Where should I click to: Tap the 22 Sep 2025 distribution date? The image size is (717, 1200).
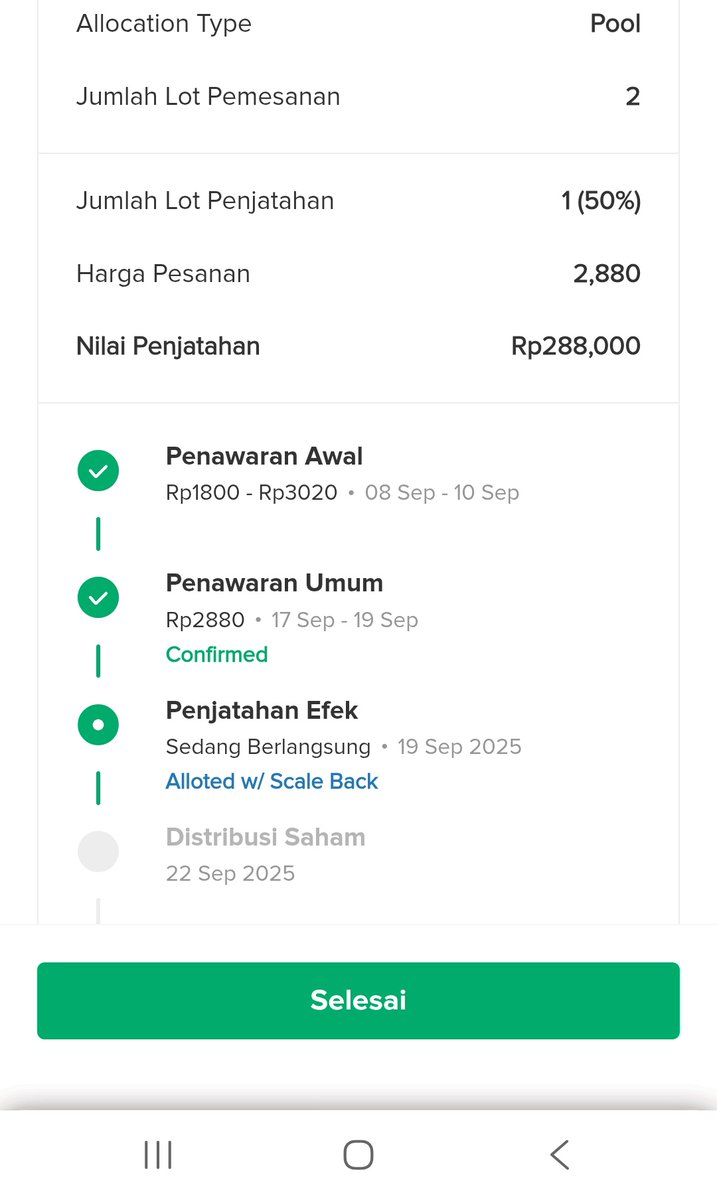[230, 873]
